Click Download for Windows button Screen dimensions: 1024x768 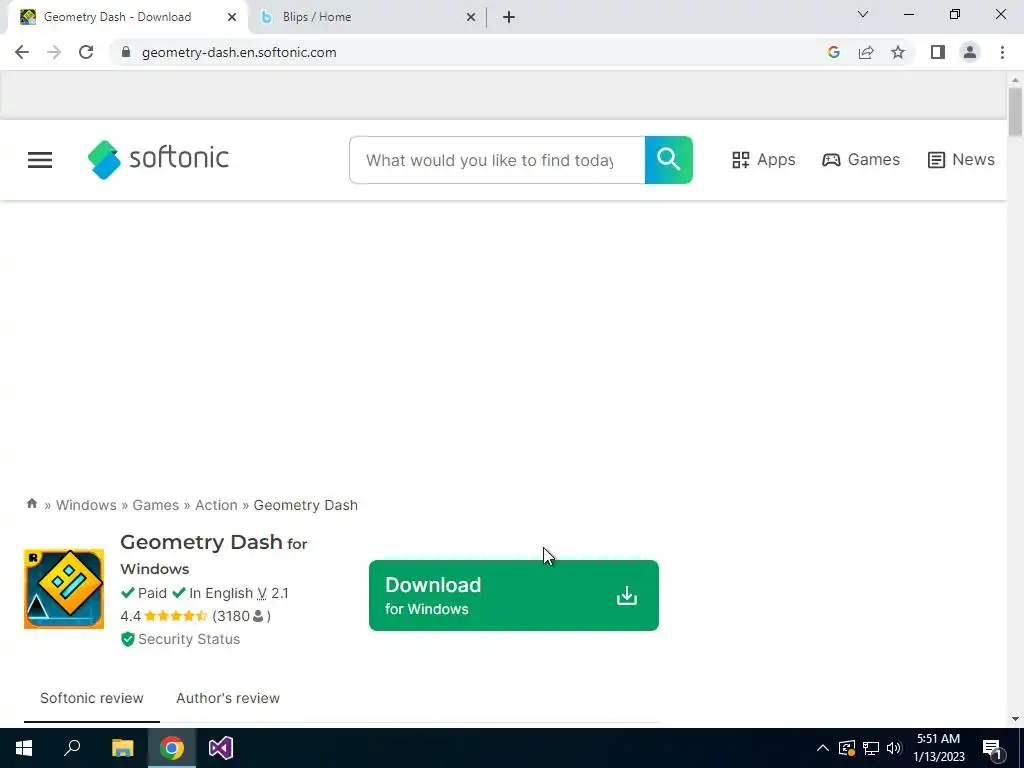tap(514, 596)
